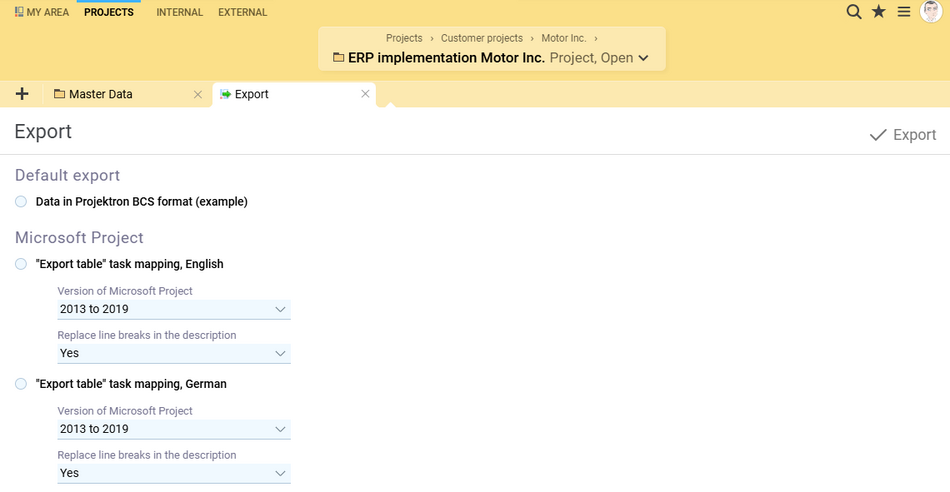The image size is (950, 492).
Task: Click the Default export heading
Action: [67, 175]
